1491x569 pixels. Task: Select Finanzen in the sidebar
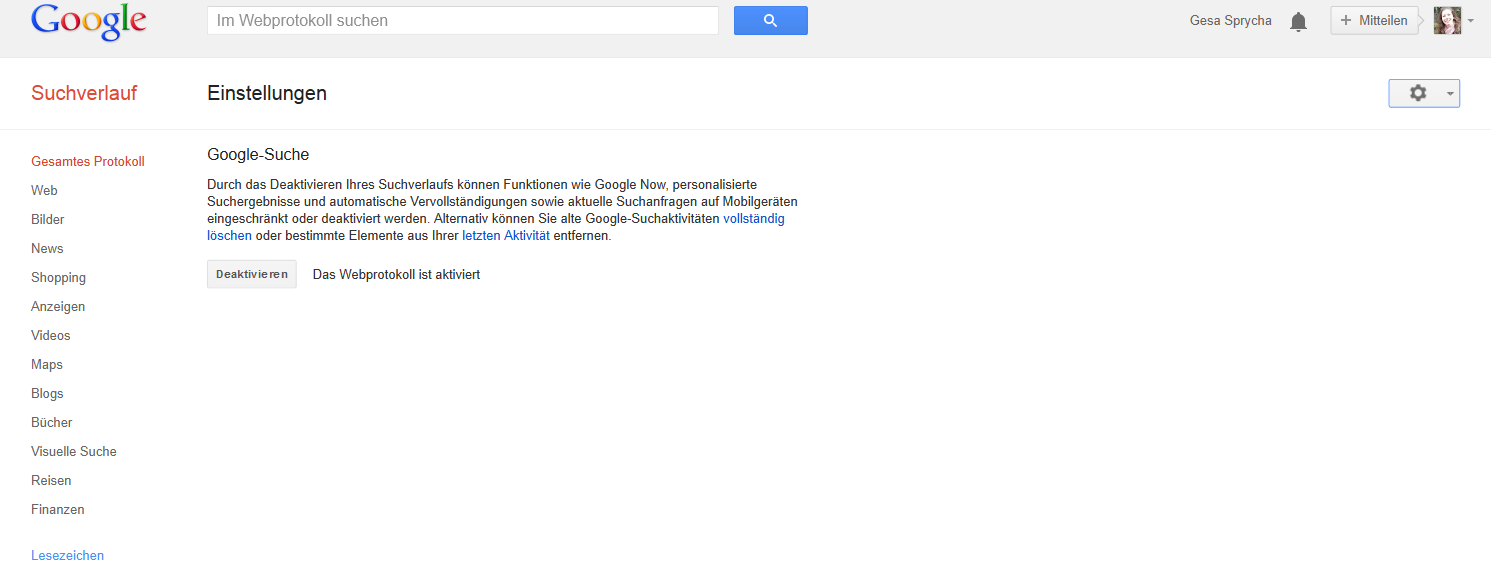[58, 509]
